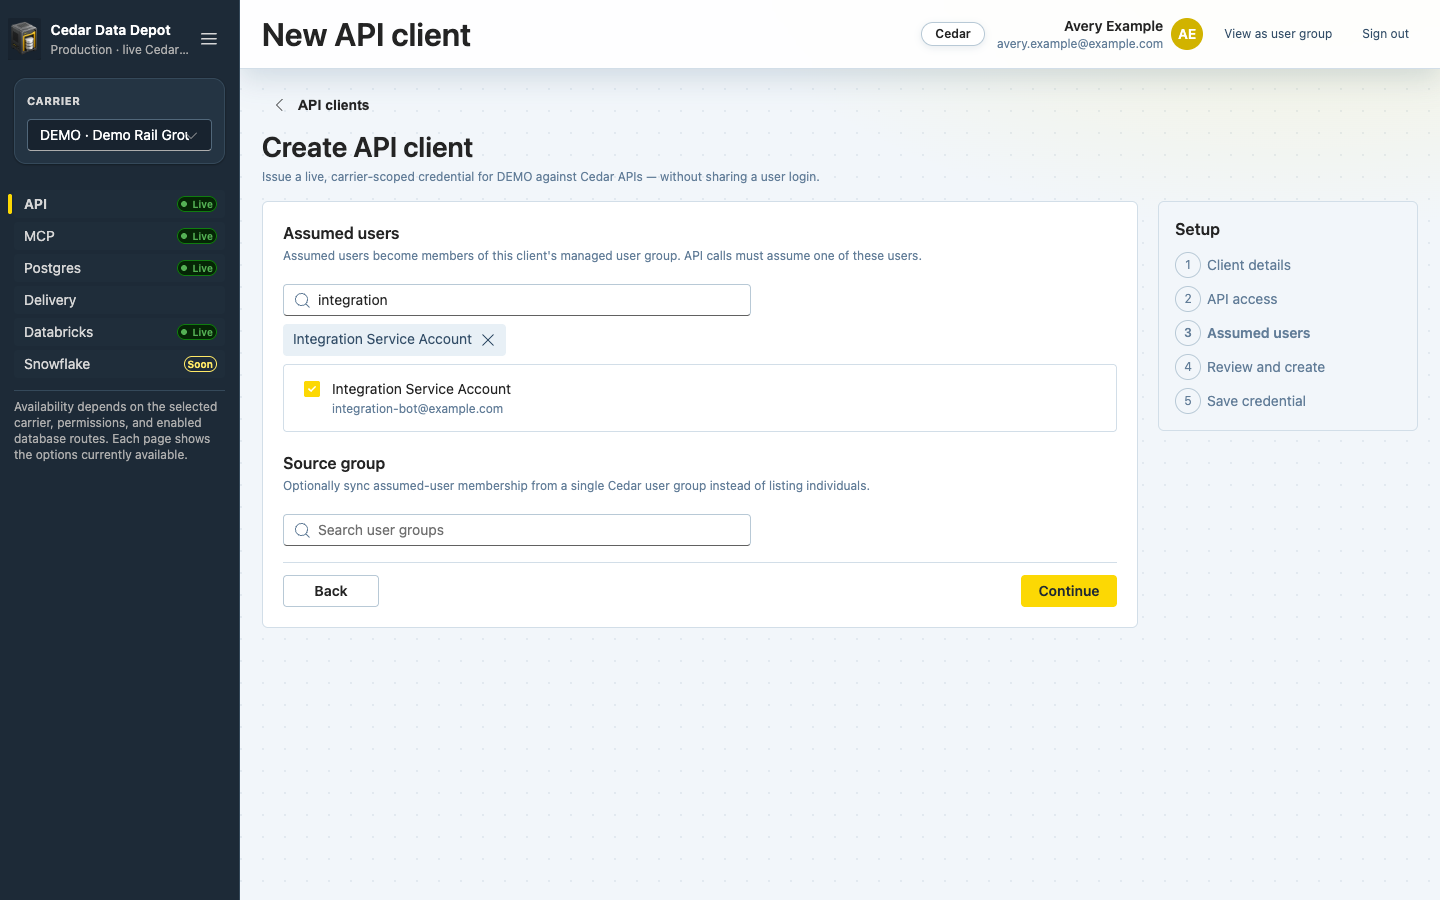Click the search icon in assumed users field
The image size is (1440, 900).
click(302, 300)
